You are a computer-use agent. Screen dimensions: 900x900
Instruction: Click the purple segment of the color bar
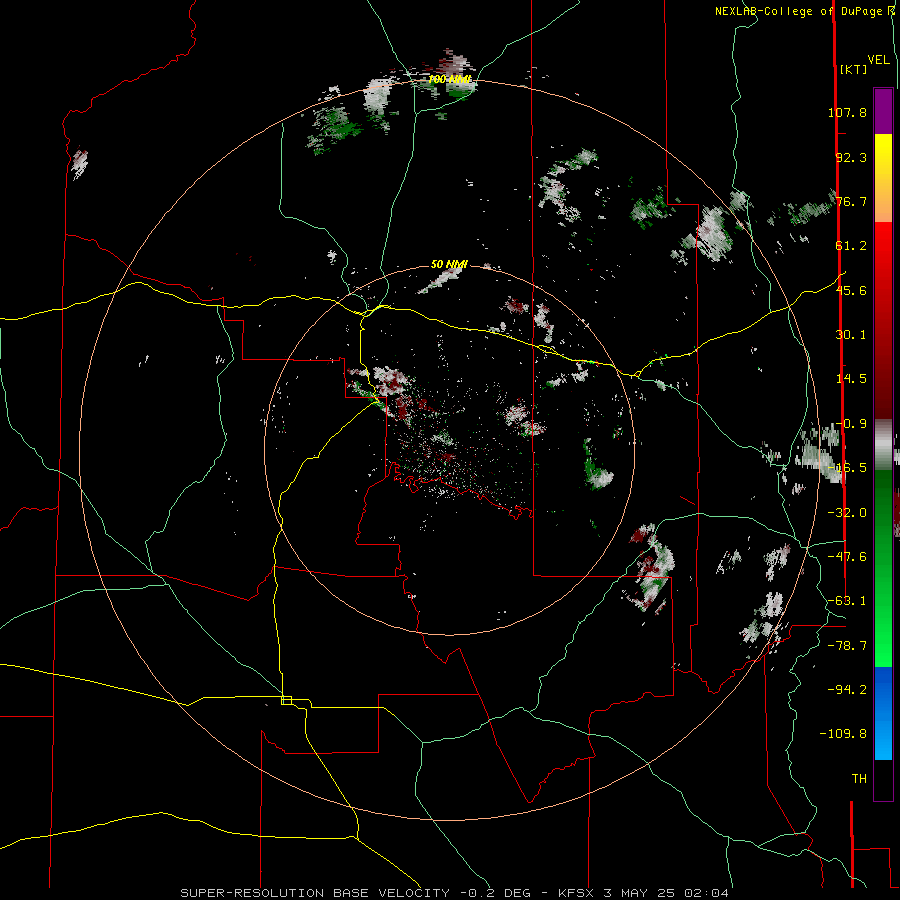pos(883,111)
